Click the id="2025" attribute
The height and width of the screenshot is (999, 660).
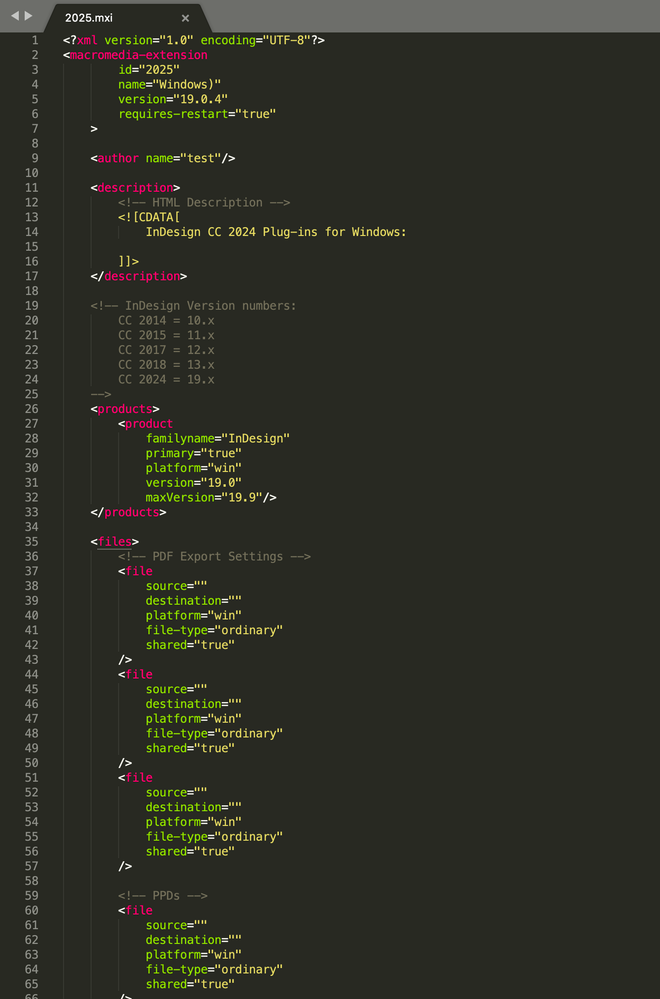pyautogui.click(x=149, y=69)
